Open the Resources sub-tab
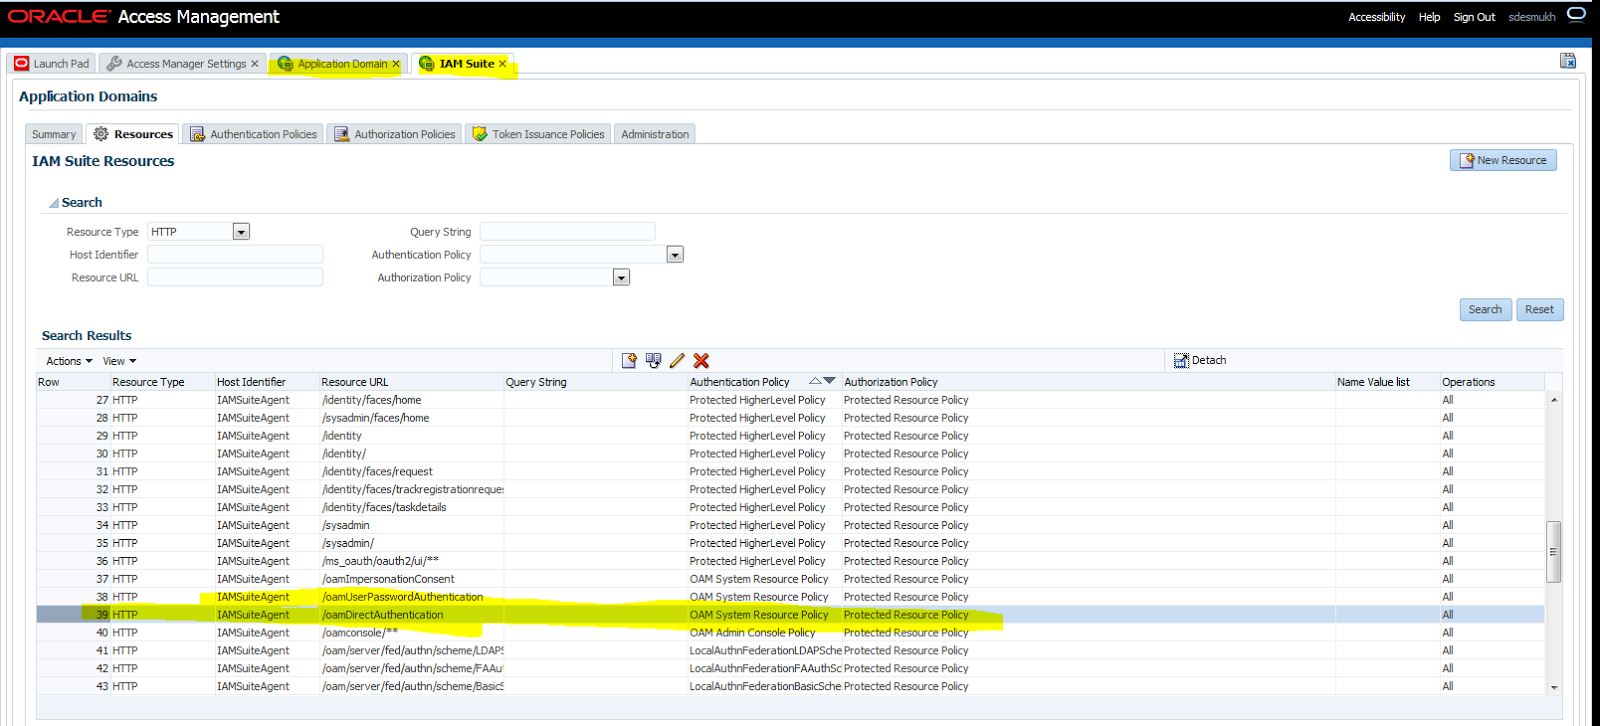The image size is (1600, 726). click(x=133, y=134)
